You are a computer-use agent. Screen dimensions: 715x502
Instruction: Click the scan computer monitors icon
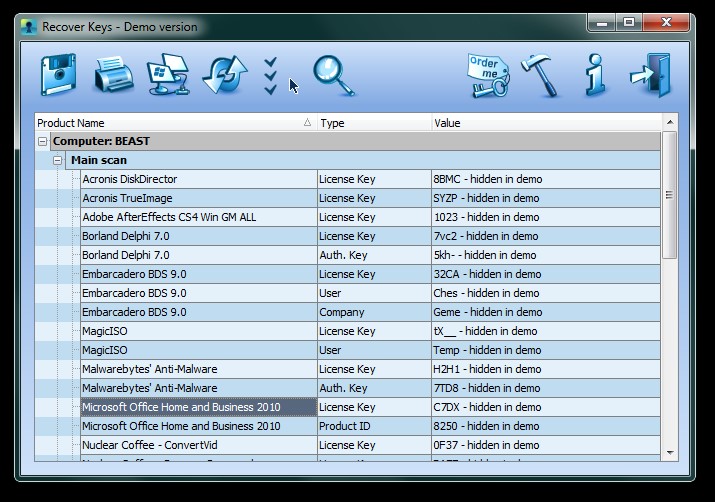pyautogui.click(x=167, y=75)
